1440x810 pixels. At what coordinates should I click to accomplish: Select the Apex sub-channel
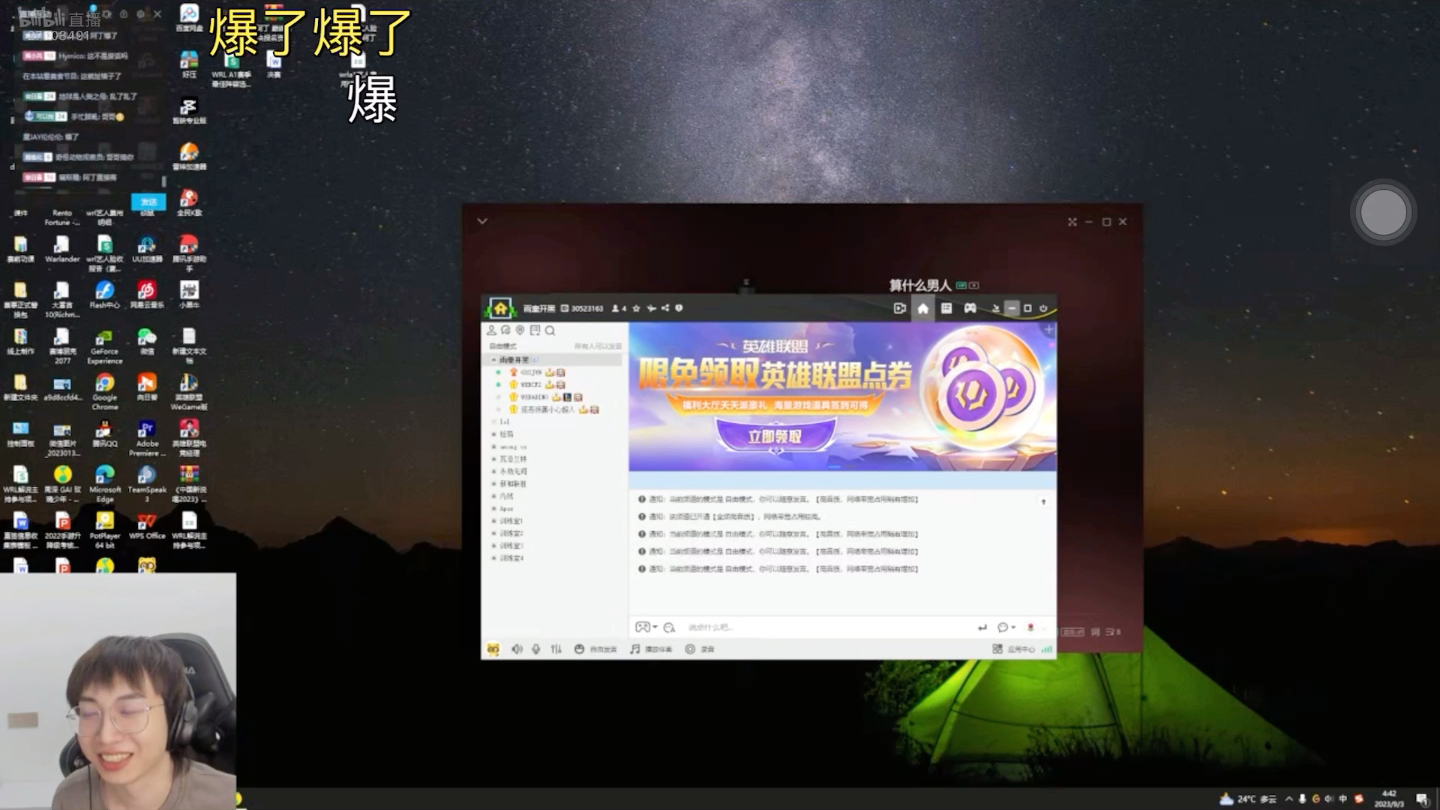pyautogui.click(x=506, y=508)
